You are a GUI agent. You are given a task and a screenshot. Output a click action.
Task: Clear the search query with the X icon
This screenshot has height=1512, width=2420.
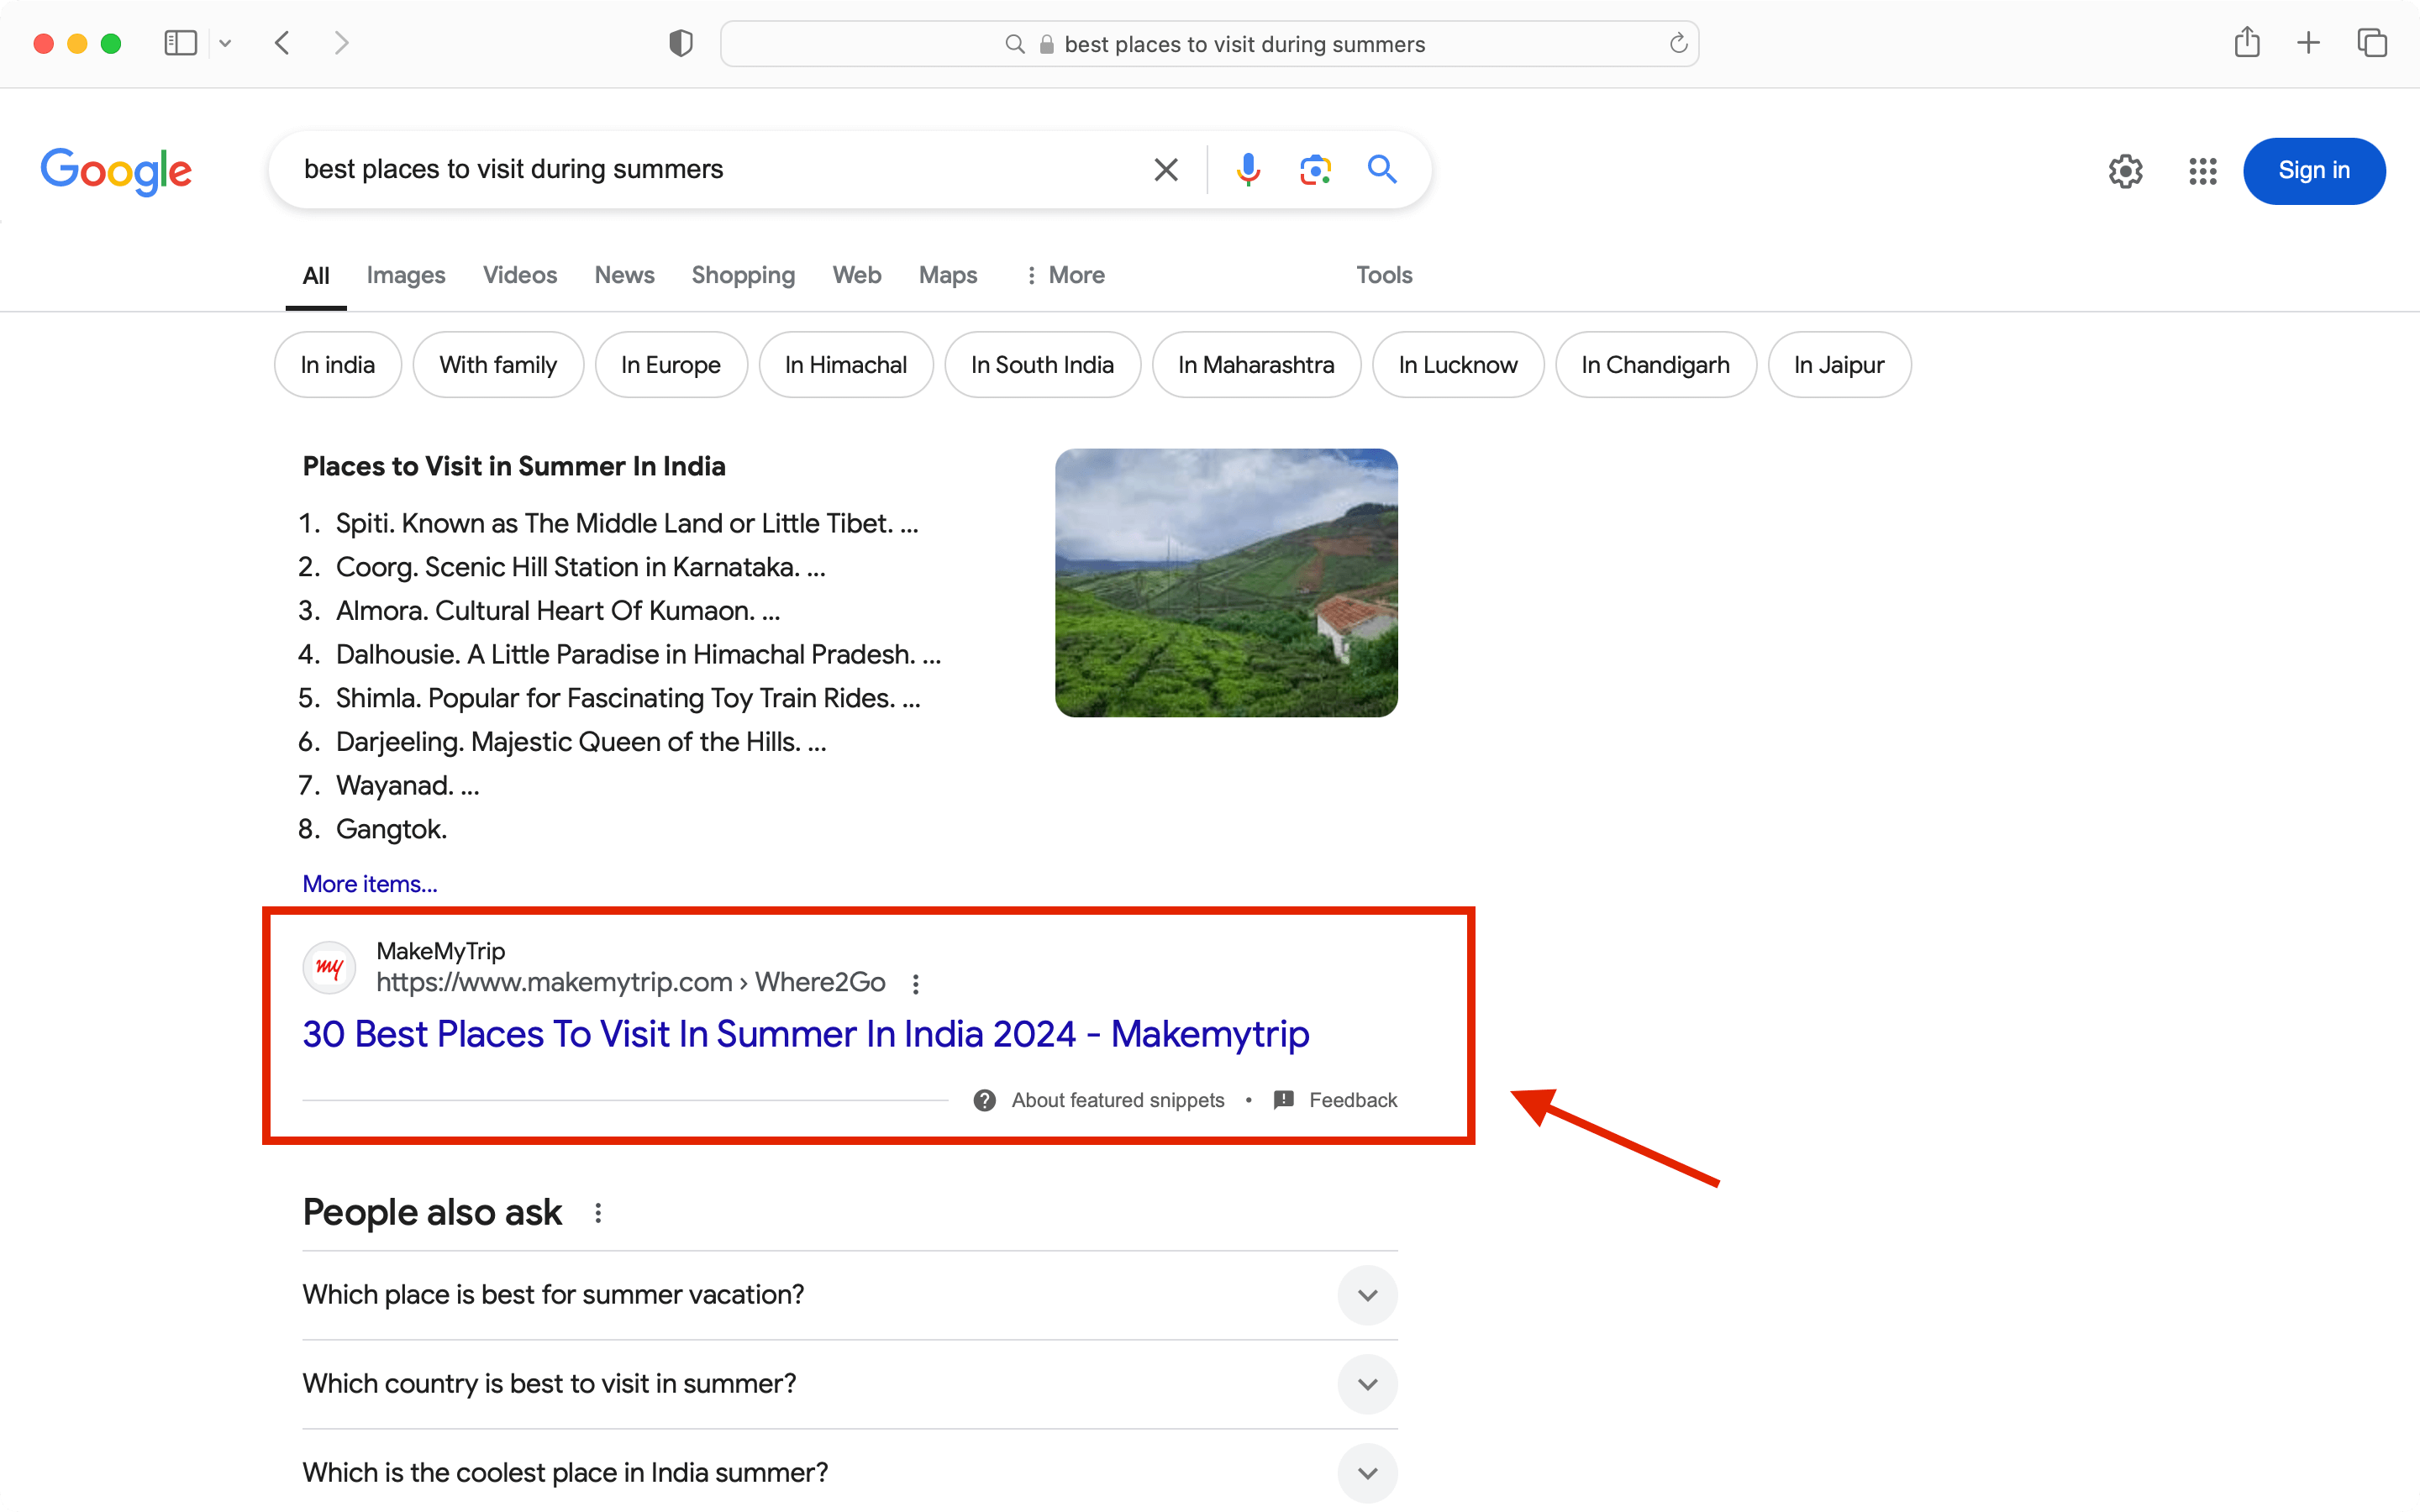point(1165,169)
